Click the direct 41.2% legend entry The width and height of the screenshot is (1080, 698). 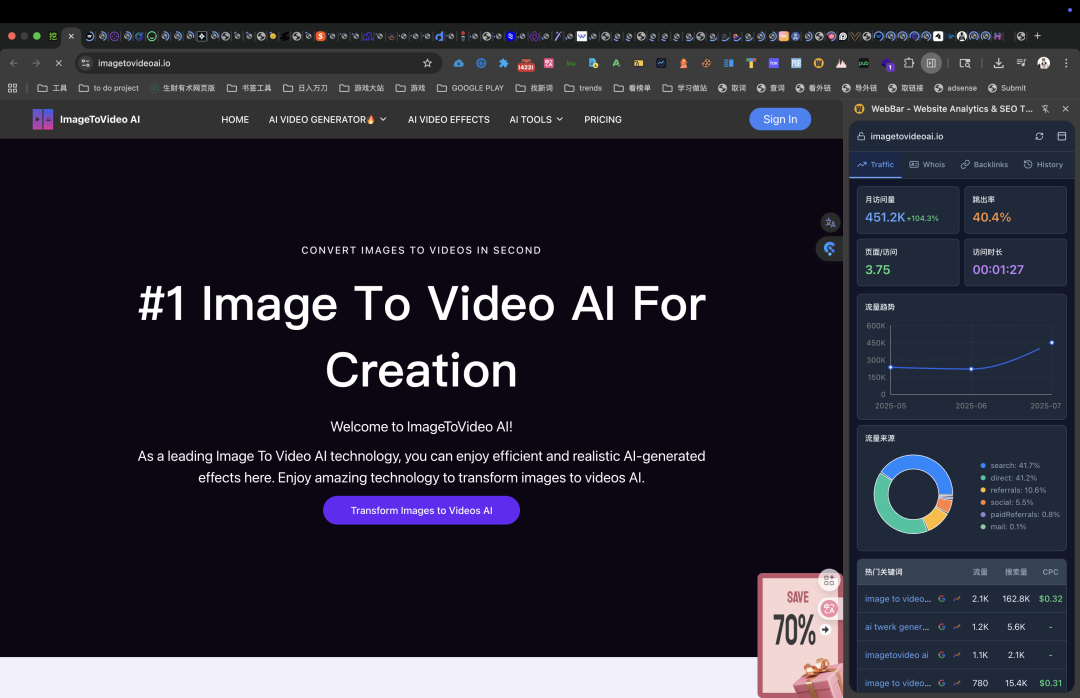(x=1008, y=478)
